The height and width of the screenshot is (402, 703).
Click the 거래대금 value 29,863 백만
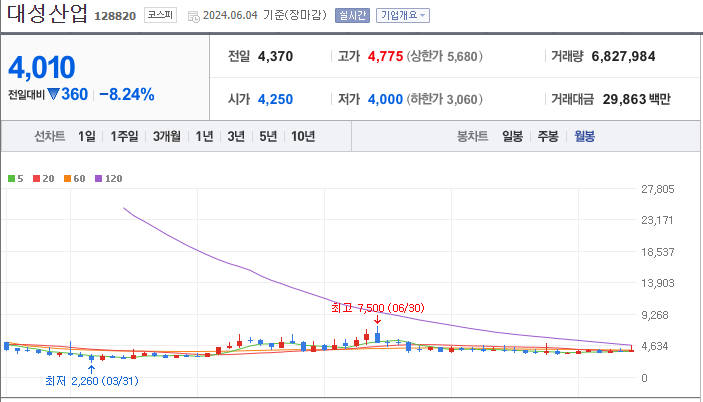click(637, 99)
